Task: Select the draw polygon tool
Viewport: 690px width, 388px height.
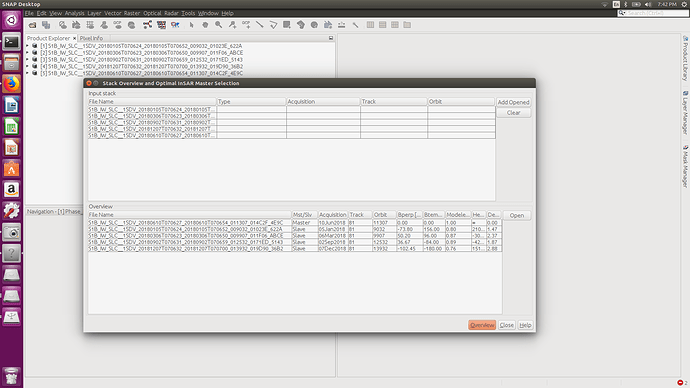Action: 301,25
